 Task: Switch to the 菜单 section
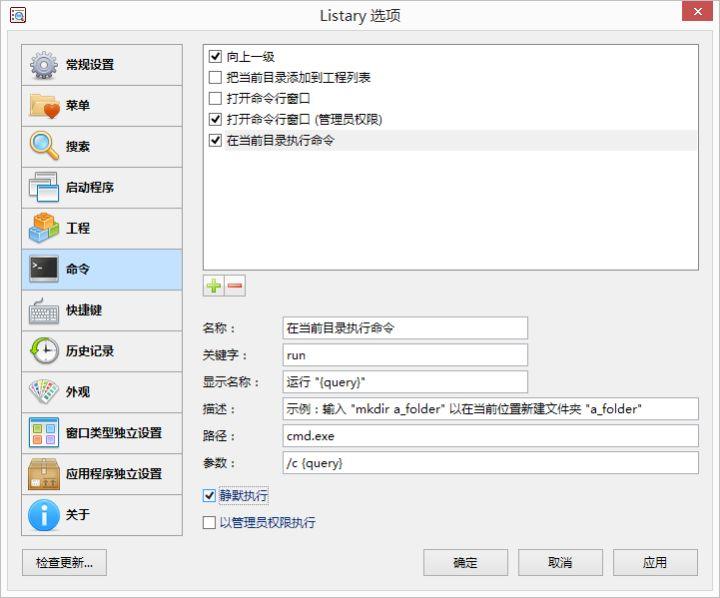[101, 106]
